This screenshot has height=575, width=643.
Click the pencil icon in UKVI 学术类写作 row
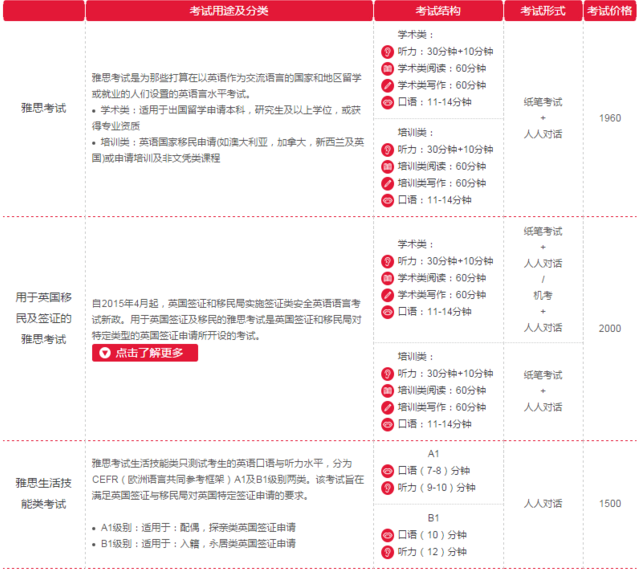coord(387,295)
